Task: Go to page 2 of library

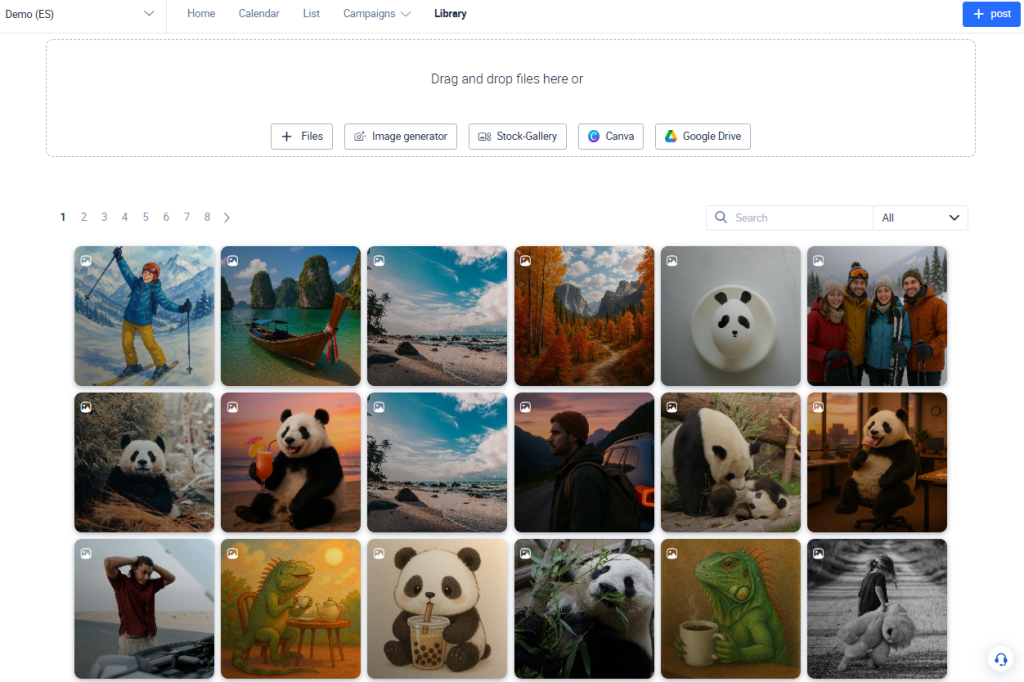Action: [x=84, y=217]
